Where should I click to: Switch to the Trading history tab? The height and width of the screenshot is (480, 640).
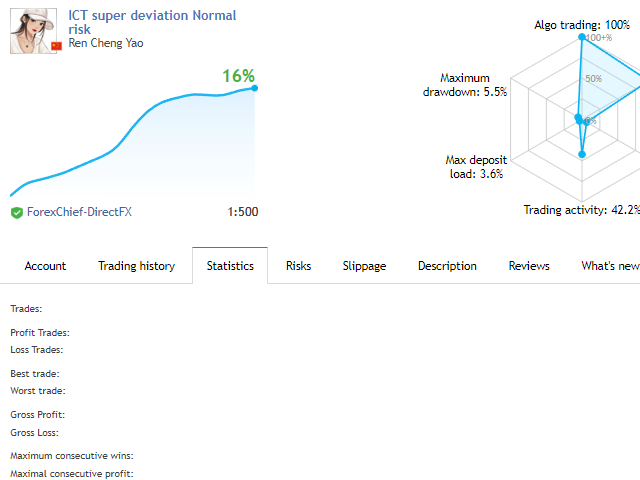[137, 266]
